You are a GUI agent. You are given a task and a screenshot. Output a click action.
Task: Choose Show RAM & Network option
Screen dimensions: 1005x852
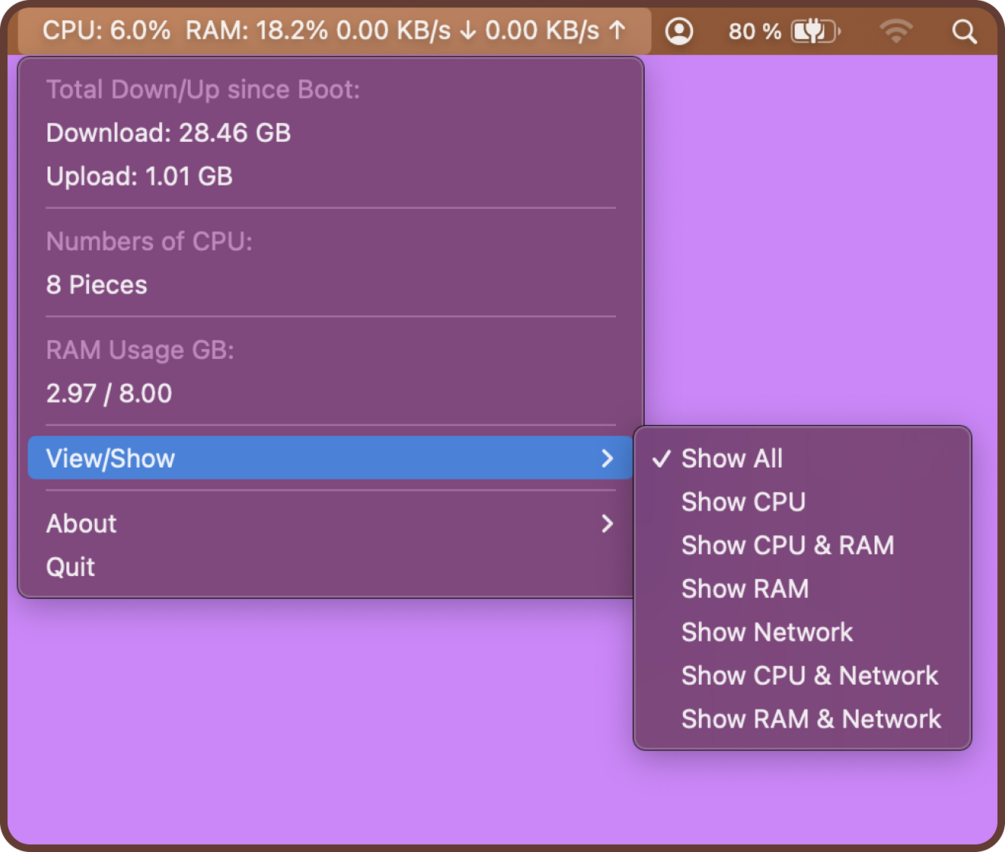pos(811,719)
